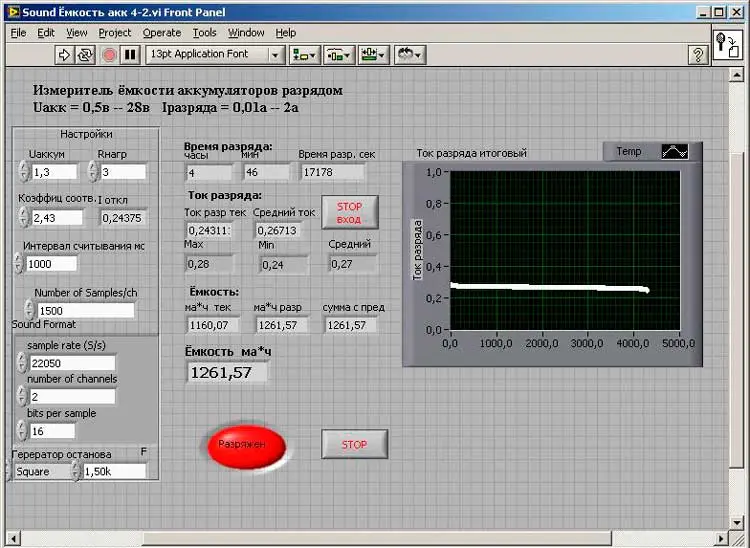Click the bottom STOP button
This screenshot has height=548, width=750.
354,444
